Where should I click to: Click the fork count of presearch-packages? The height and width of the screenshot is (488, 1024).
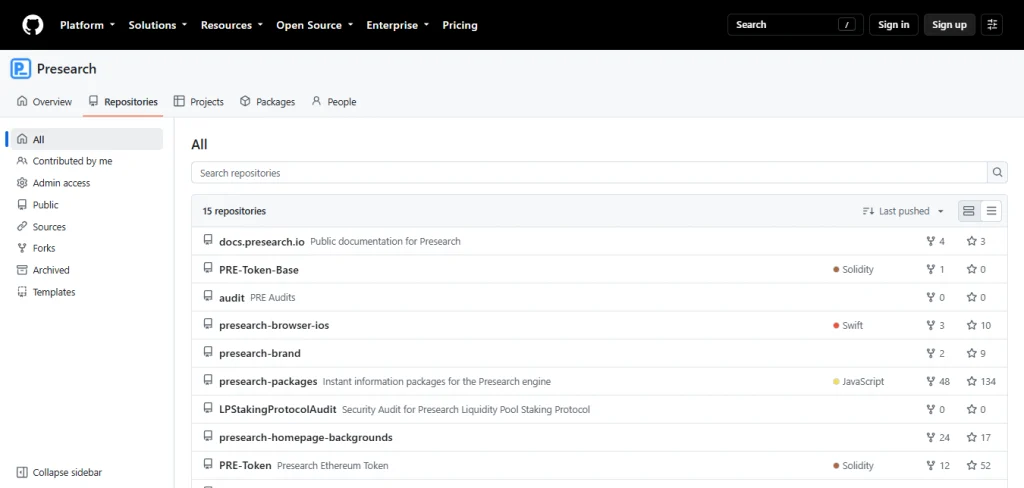point(938,382)
